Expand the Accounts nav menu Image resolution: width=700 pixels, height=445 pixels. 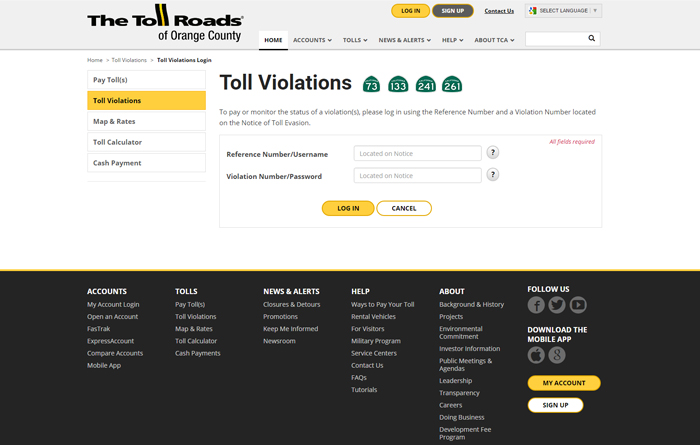[312, 40]
